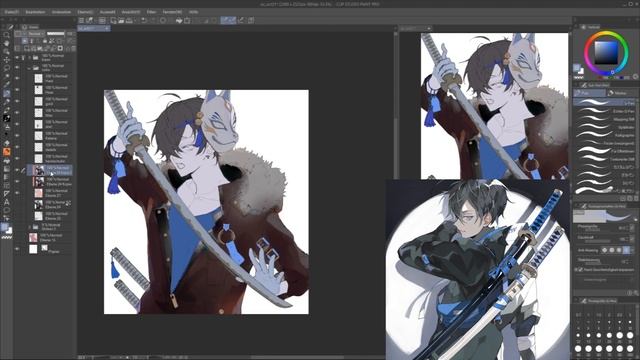
Task: Click the largest brush size preset dot
Action: (630, 349)
